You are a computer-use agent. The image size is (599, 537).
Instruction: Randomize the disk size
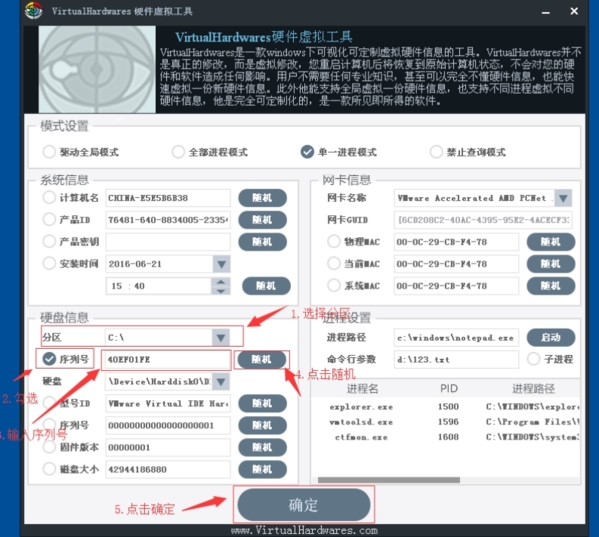pyautogui.click(x=262, y=469)
